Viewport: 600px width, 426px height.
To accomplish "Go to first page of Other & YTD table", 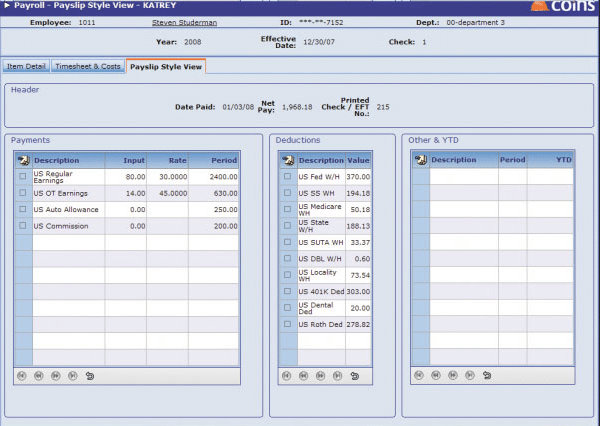I will click(419, 375).
